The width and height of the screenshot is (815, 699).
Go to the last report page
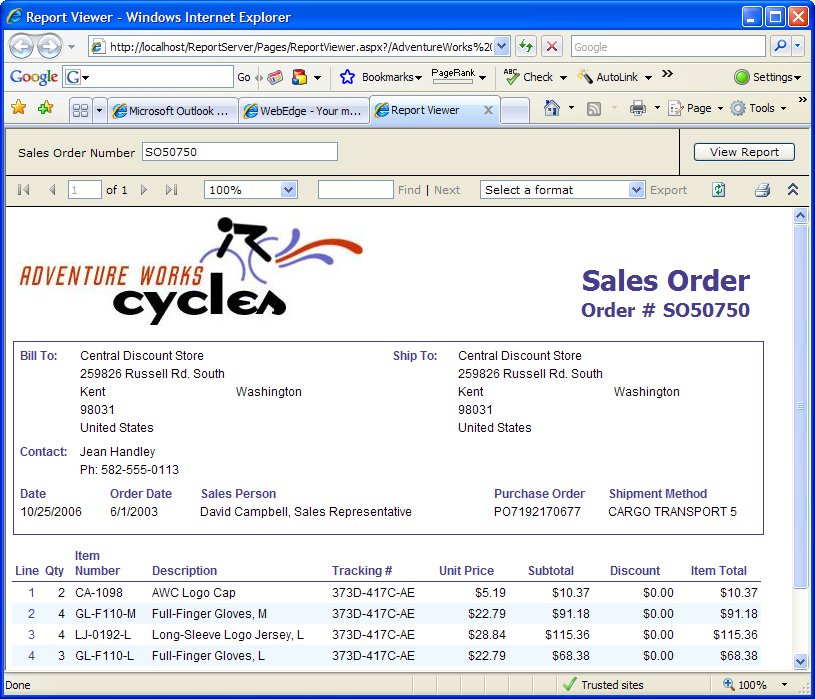[x=171, y=190]
